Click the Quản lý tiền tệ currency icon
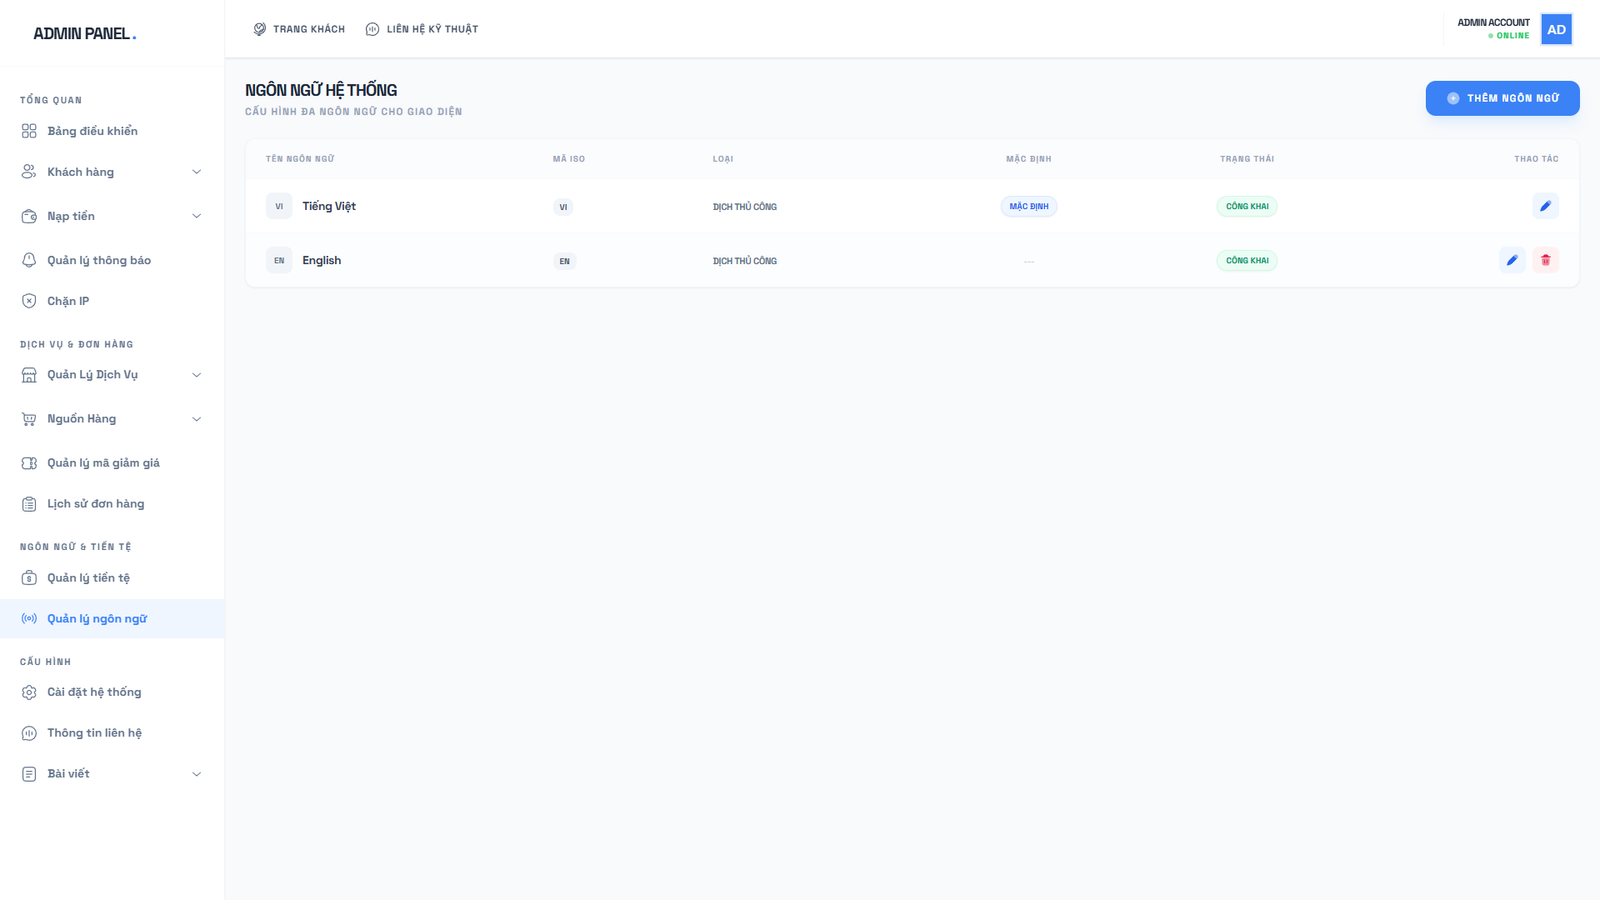1600x900 pixels. 29,578
